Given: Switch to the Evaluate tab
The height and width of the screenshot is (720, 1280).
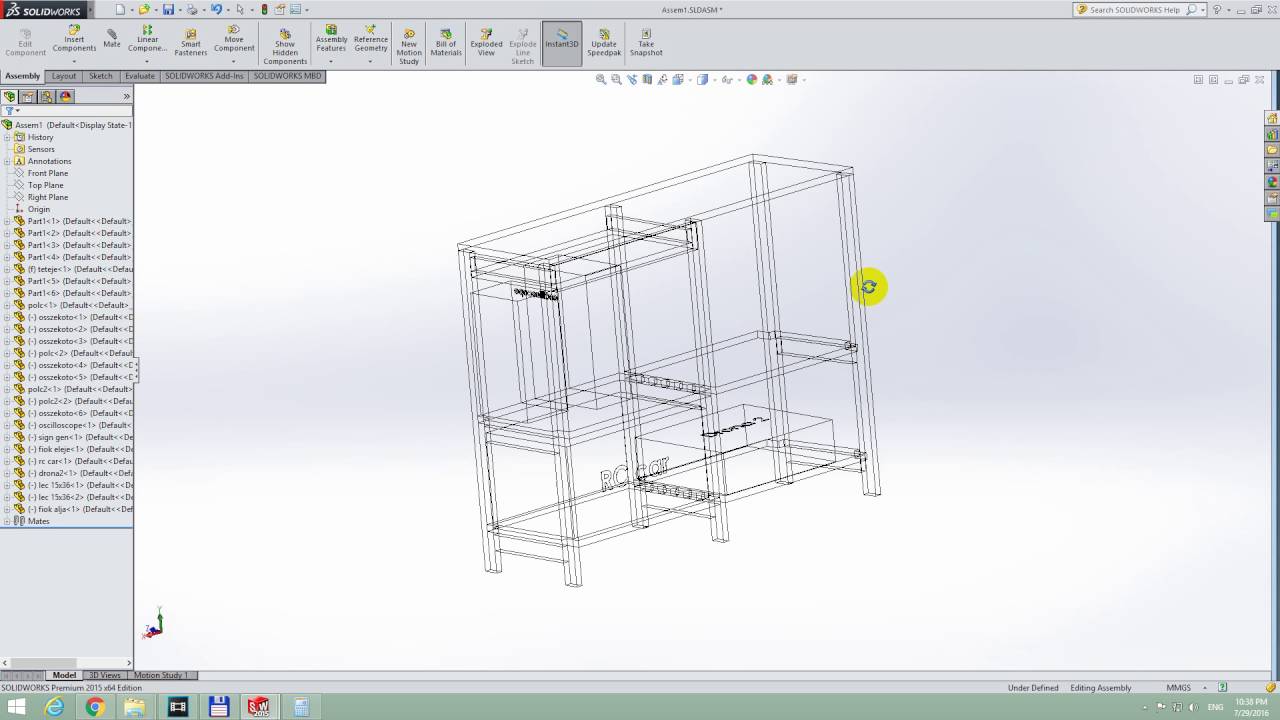Looking at the screenshot, I should [x=140, y=76].
